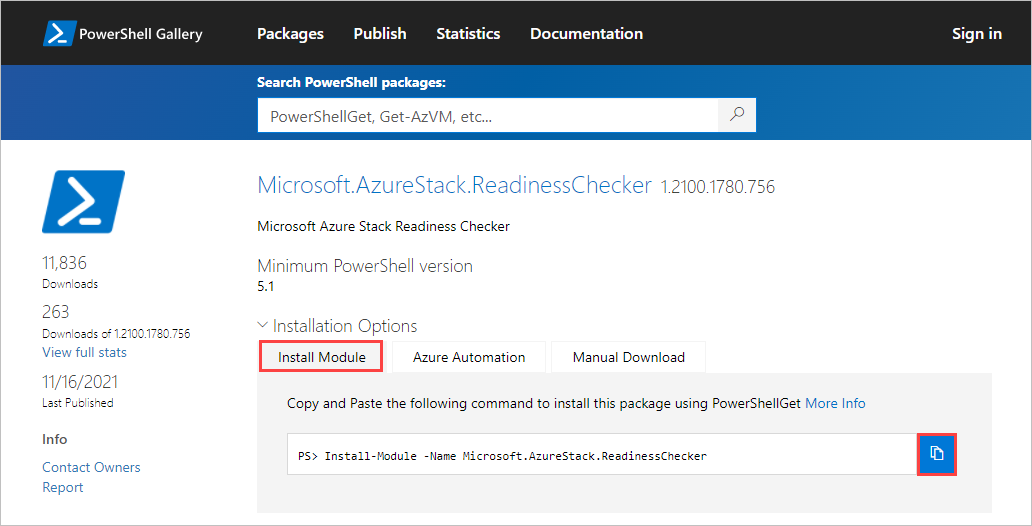Open the Microsoft.AzureStack.ReadinessChecker package title
Screen dimensions: 1032x526
[x=454, y=185]
